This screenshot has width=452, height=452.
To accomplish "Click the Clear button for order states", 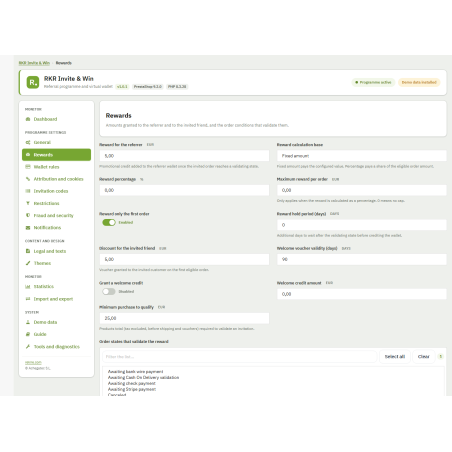I will tap(423, 357).
